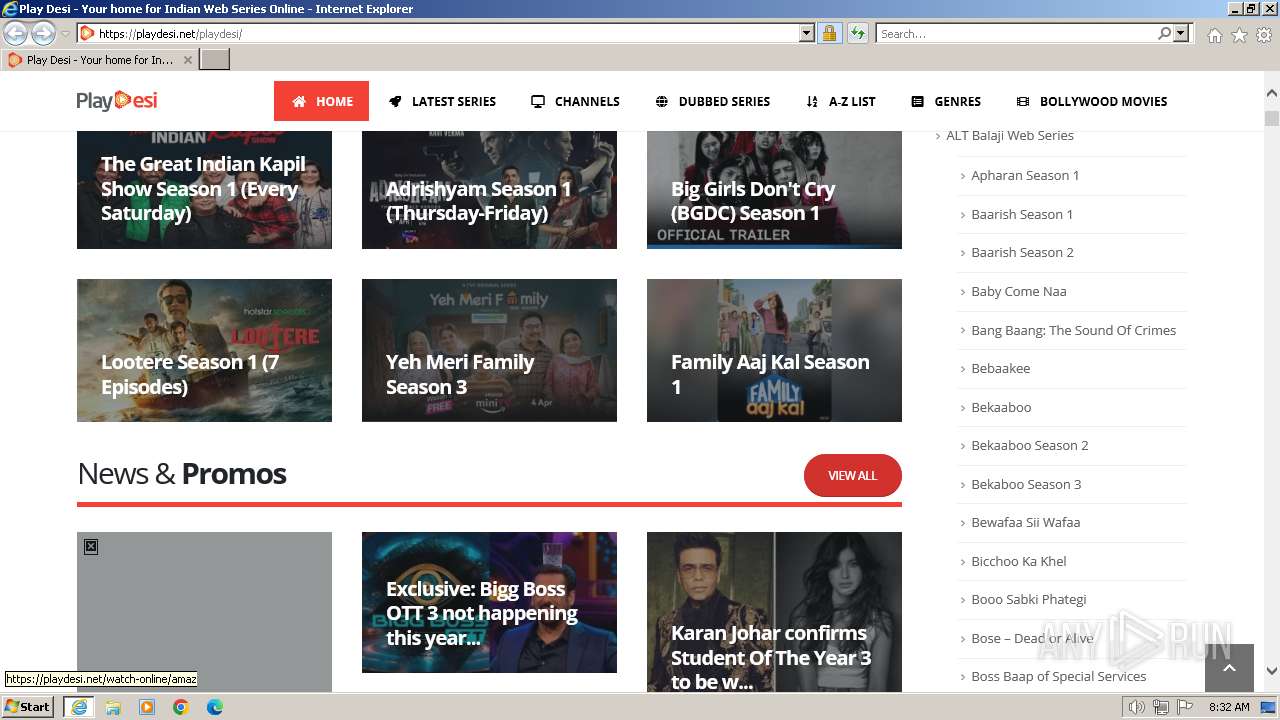Screen dimensions: 1280x720
Task: Open The Great Indian Kapil Show card
Action: click(204, 189)
